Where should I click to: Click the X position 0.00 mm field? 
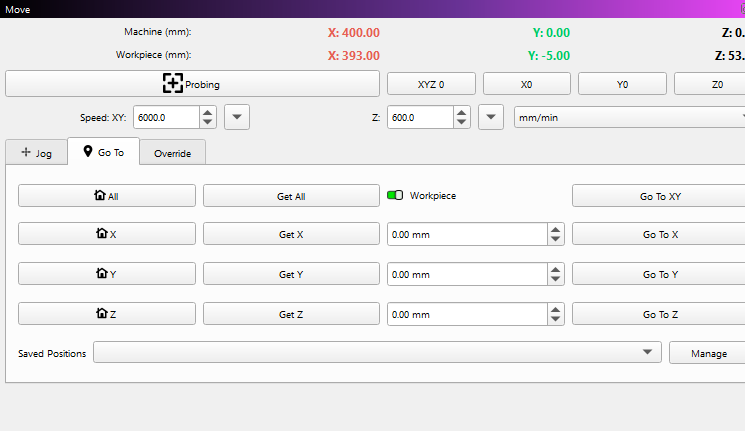click(x=465, y=234)
